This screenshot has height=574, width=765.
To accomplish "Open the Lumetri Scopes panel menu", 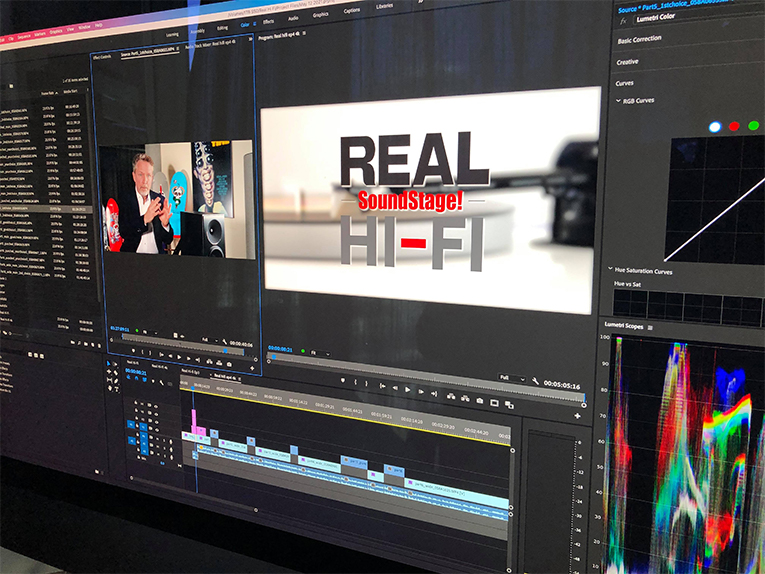I will pos(650,328).
